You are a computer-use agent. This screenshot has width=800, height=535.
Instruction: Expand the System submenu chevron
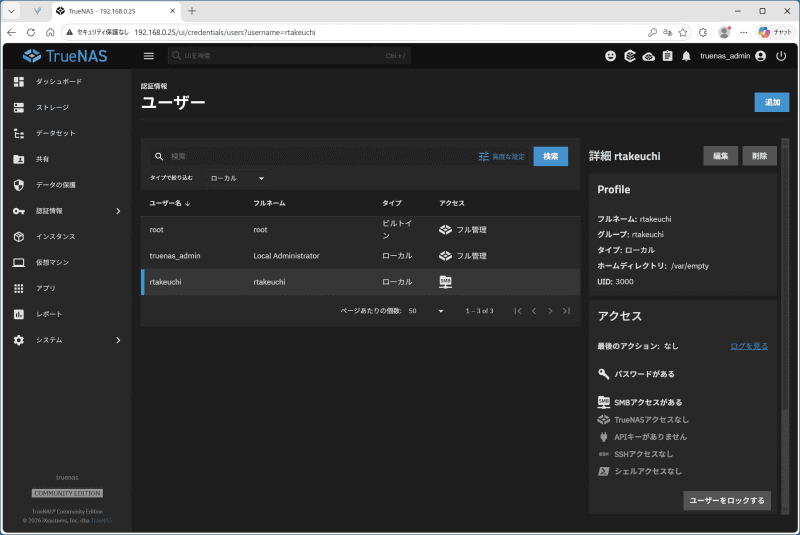118,340
